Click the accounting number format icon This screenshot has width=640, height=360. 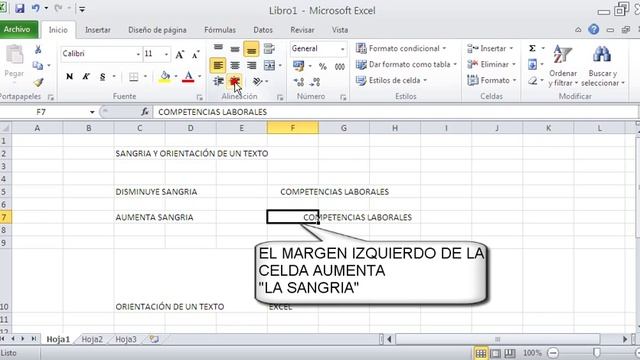298,66
